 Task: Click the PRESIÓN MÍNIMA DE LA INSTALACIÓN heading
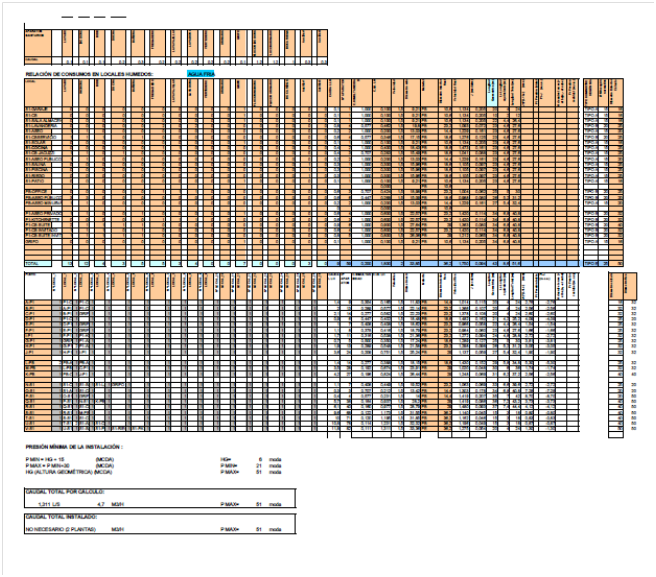[x=75, y=445]
